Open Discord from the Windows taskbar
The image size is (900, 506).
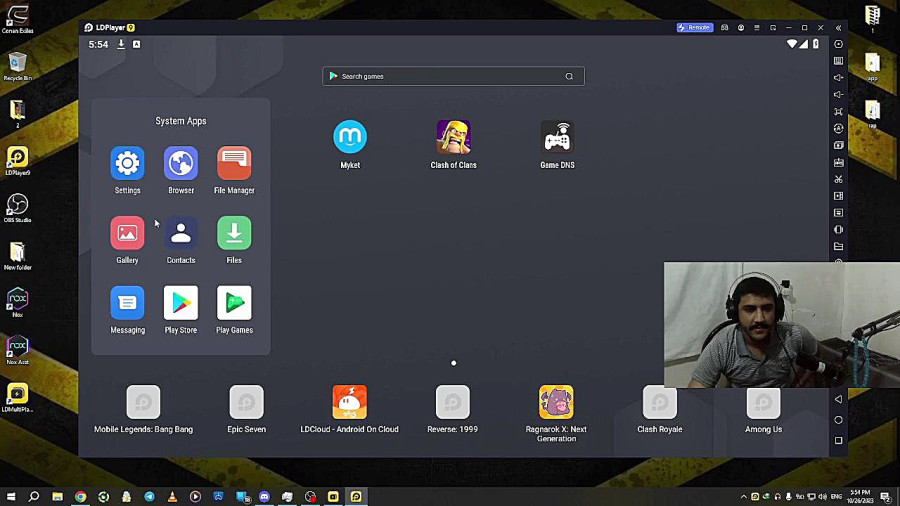(264, 497)
